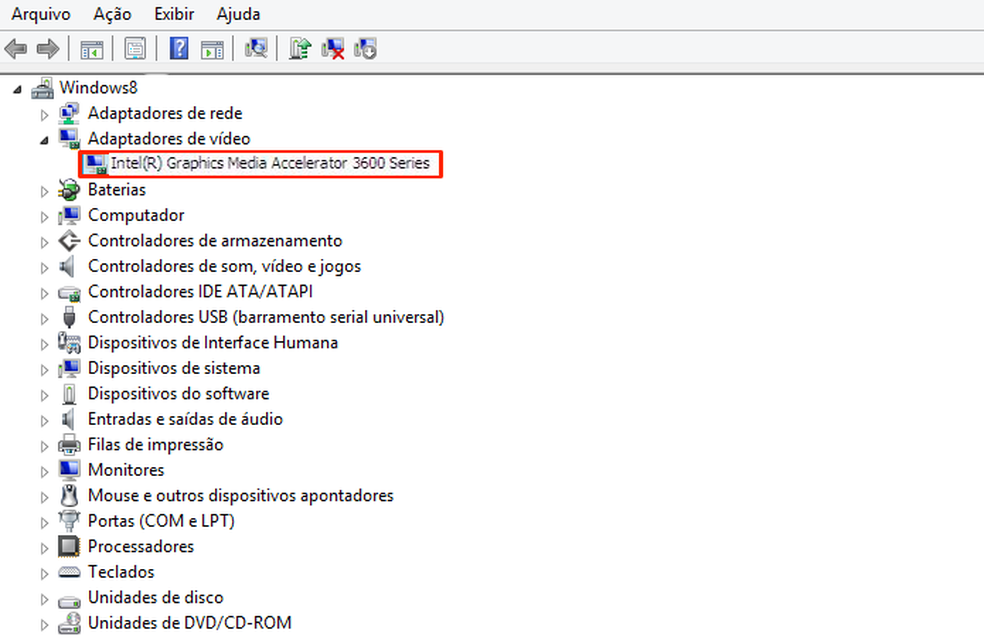The height and width of the screenshot is (640, 984).
Task: Click the chip icon for Processadores
Action: pyautogui.click(x=69, y=546)
